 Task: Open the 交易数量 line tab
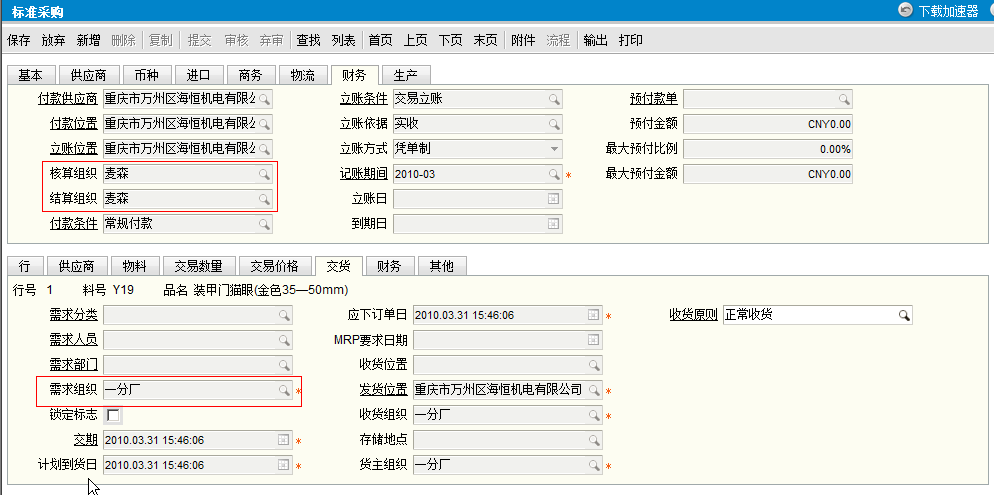point(199,266)
